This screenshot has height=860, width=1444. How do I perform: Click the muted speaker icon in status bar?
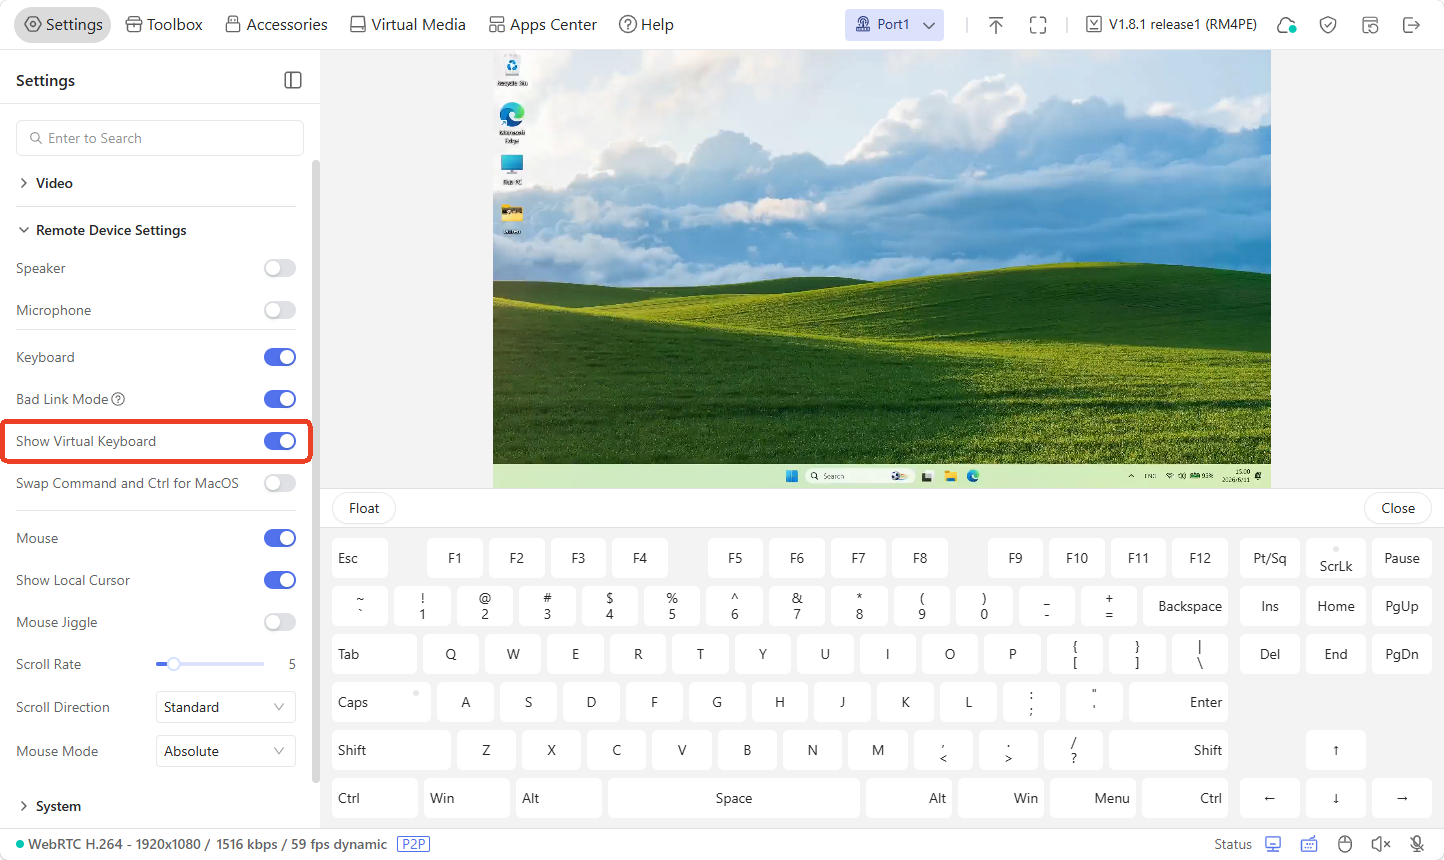pos(1381,844)
